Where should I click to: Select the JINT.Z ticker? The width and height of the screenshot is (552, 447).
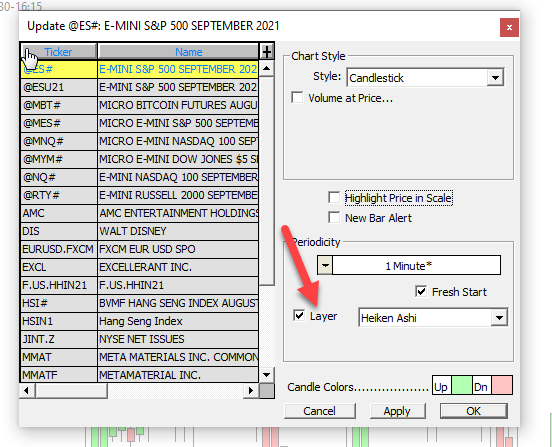click(x=58, y=339)
